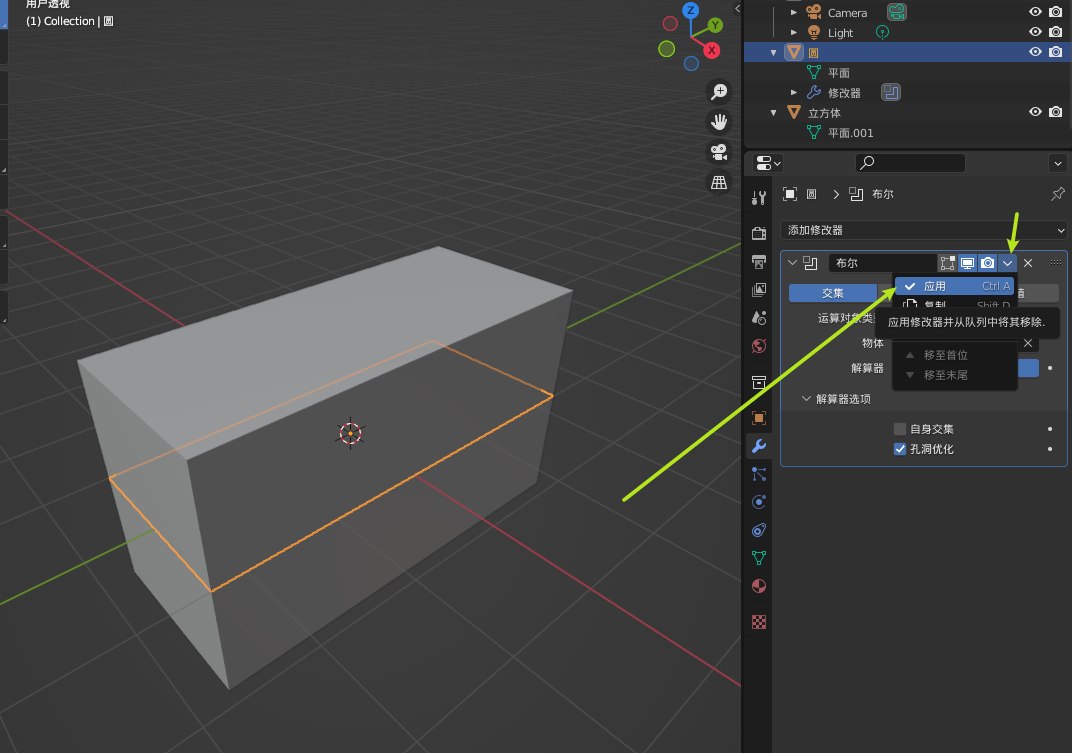The width and height of the screenshot is (1072, 753).
Task: Collapse the selected highlighted object row
Action: (x=774, y=52)
